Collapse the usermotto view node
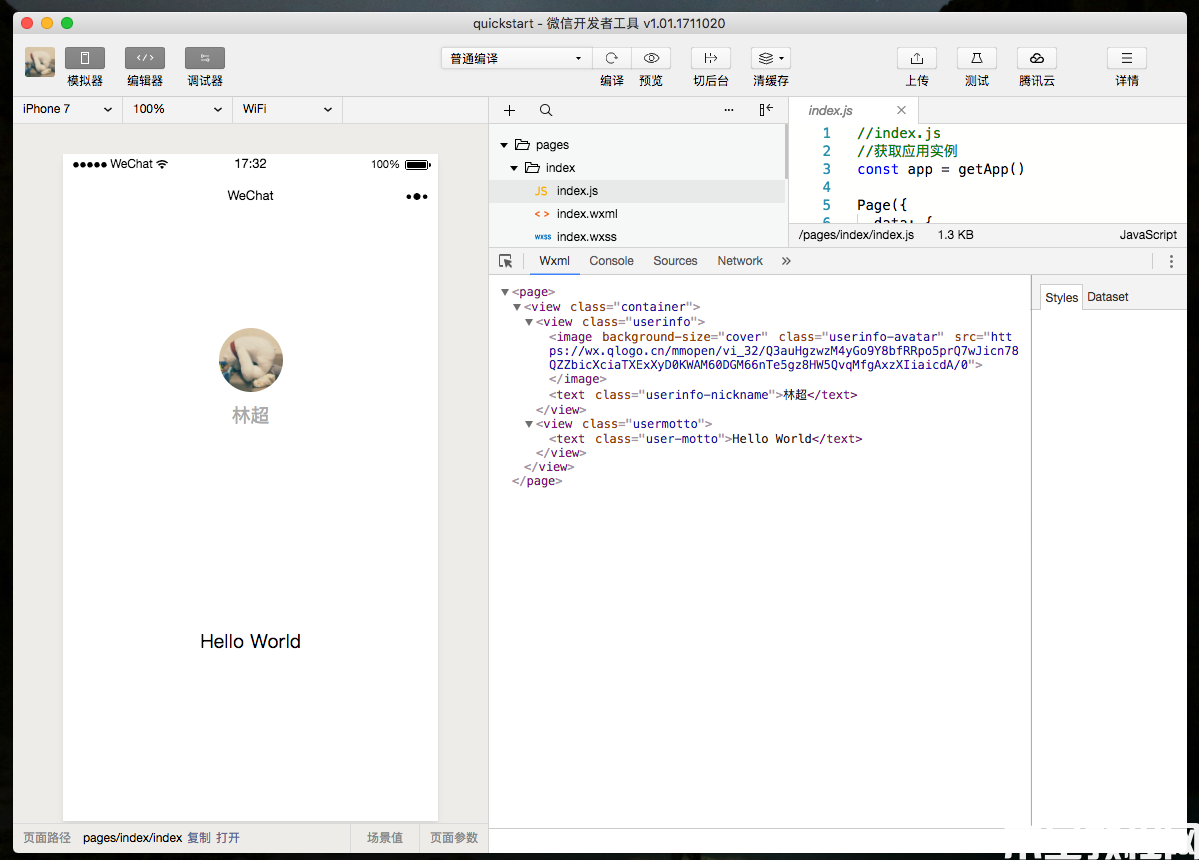 tap(529, 424)
